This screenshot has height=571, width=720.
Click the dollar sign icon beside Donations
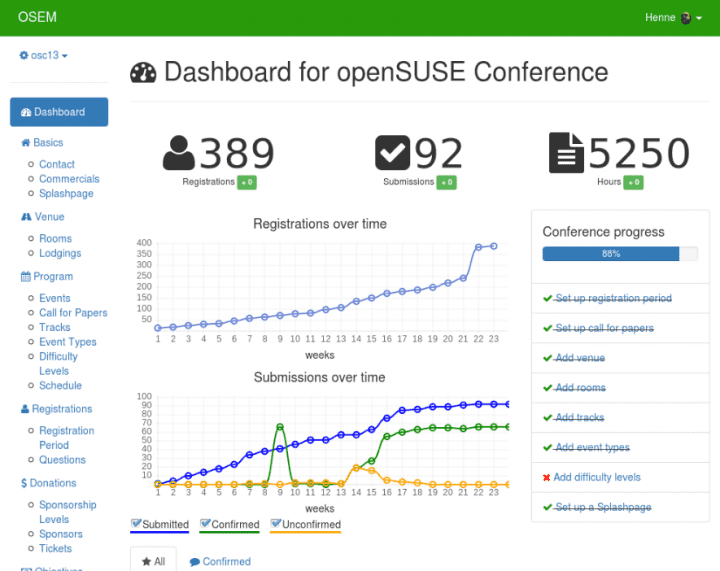click(24, 483)
